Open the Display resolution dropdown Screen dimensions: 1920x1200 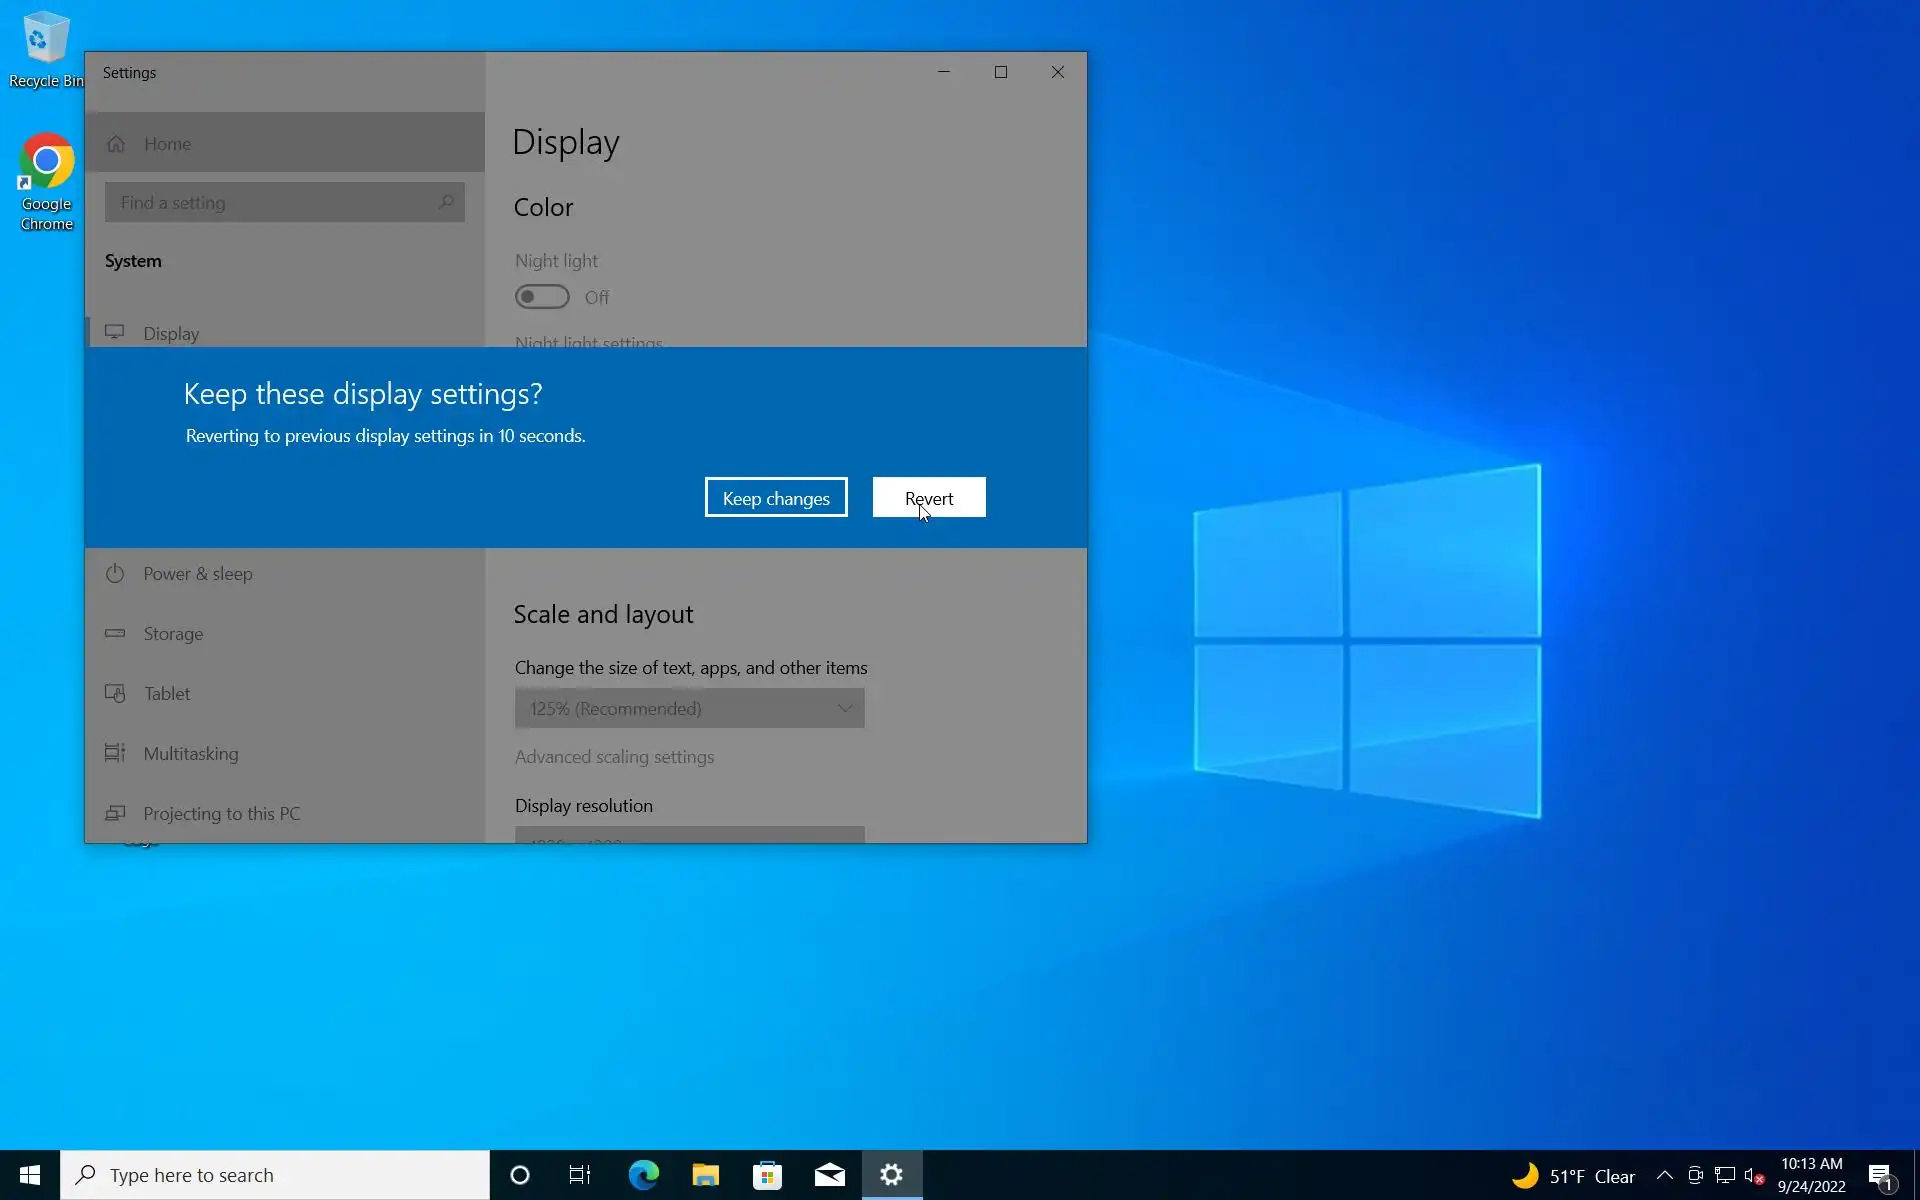click(689, 835)
